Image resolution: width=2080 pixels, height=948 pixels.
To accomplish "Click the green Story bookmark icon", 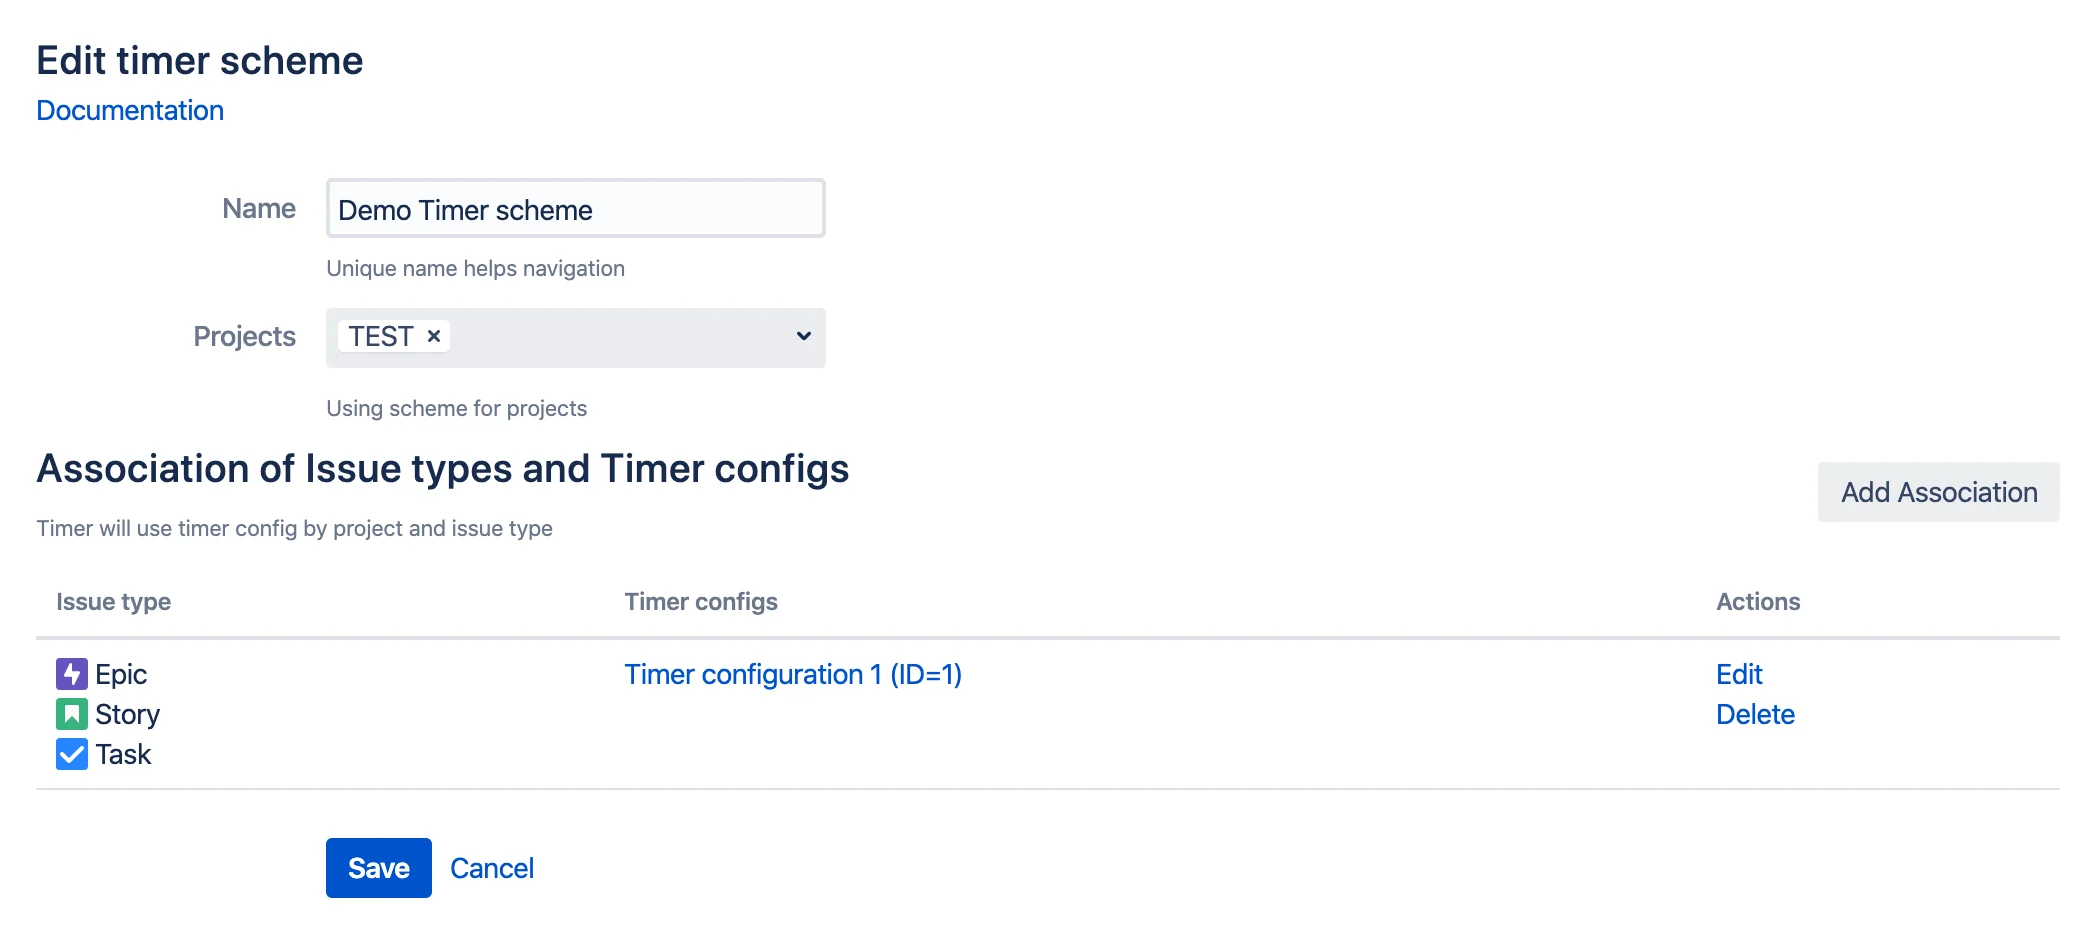I will coord(72,714).
